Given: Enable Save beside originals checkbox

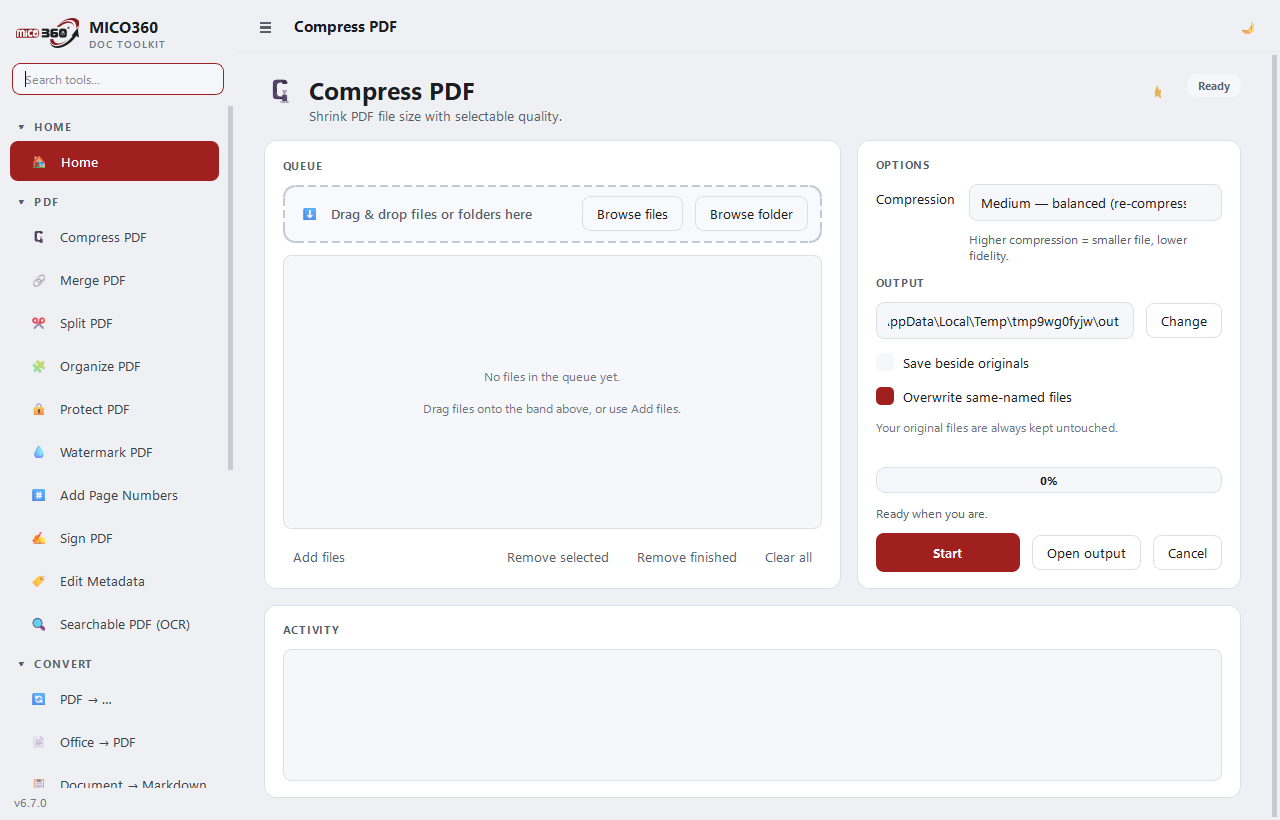Looking at the screenshot, I should pos(885,363).
